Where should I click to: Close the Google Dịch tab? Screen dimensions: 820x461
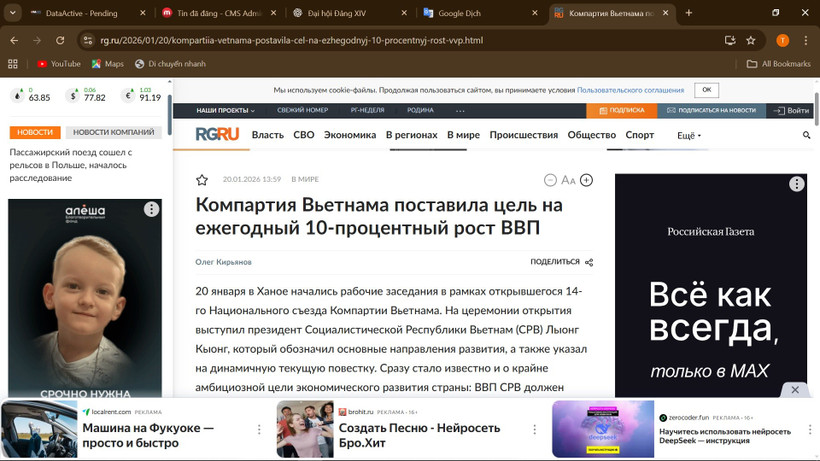click(534, 13)
